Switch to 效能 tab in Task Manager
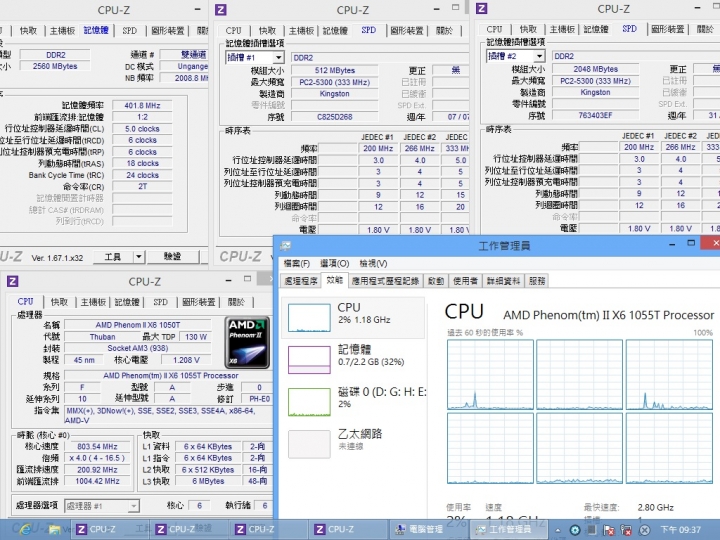This screenshot has height=540, width=720. tap(335, 280)
